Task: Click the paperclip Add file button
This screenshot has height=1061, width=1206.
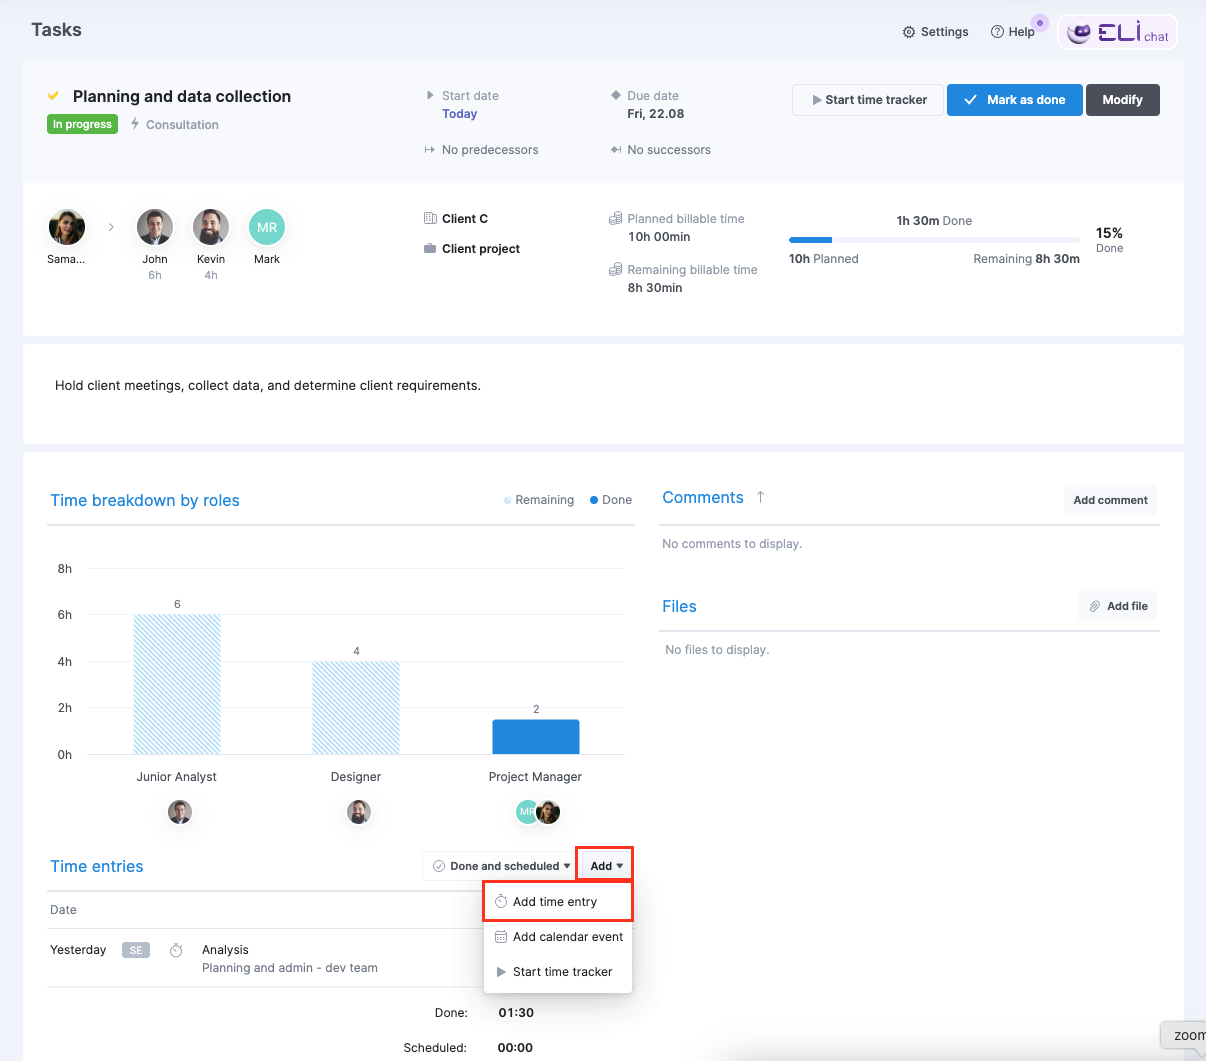Action: (x=1118, y=606)
